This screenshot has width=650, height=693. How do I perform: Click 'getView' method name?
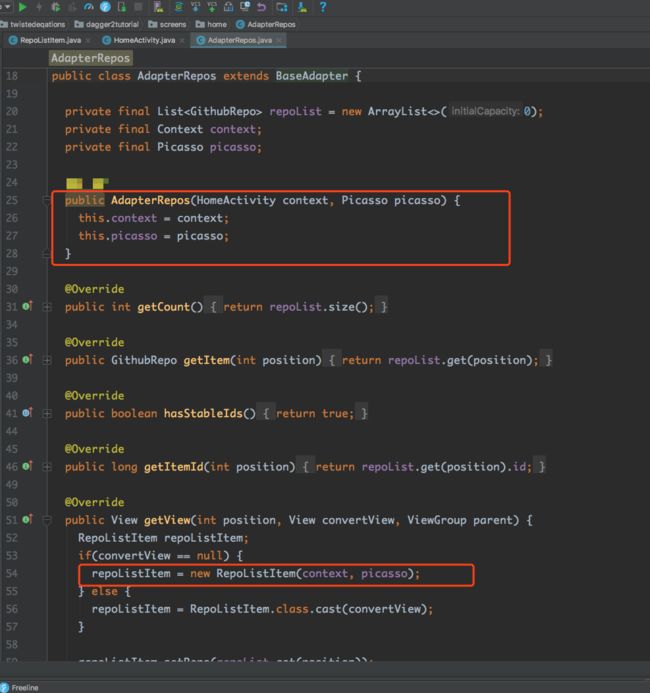[x=167, y=520]
